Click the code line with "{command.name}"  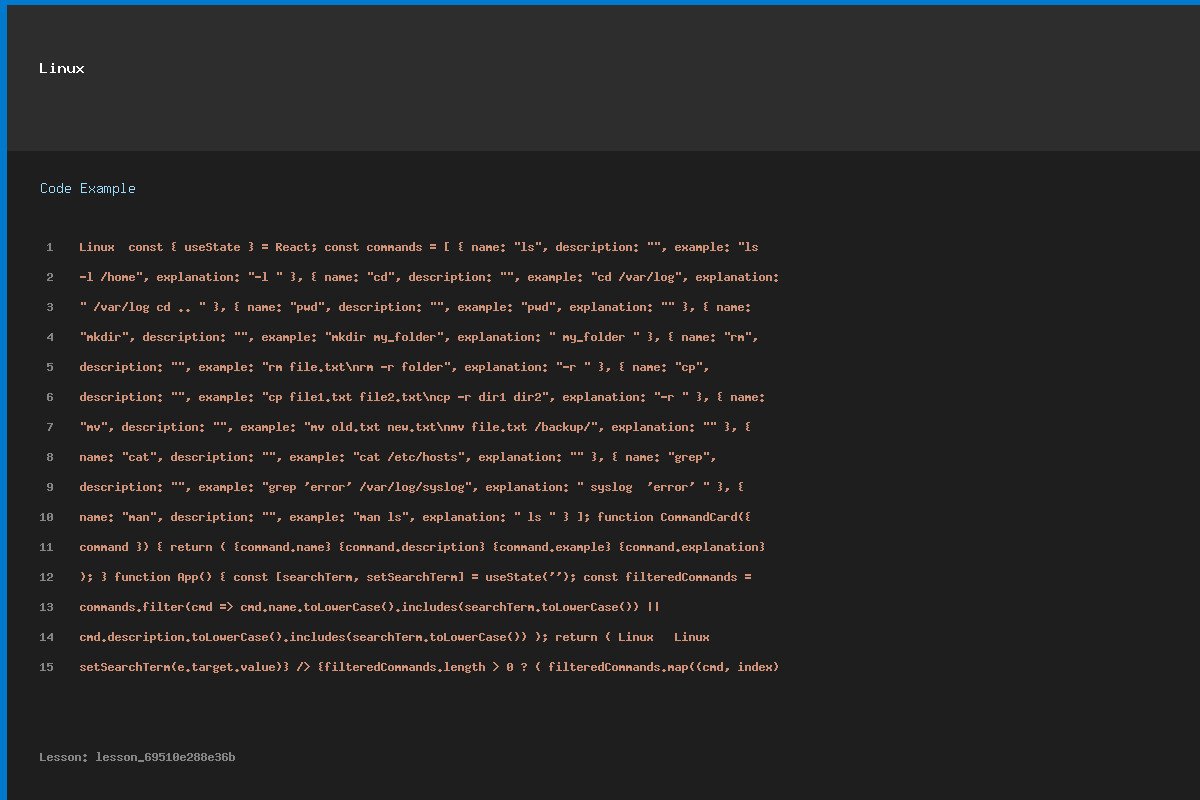click(422, 547)
